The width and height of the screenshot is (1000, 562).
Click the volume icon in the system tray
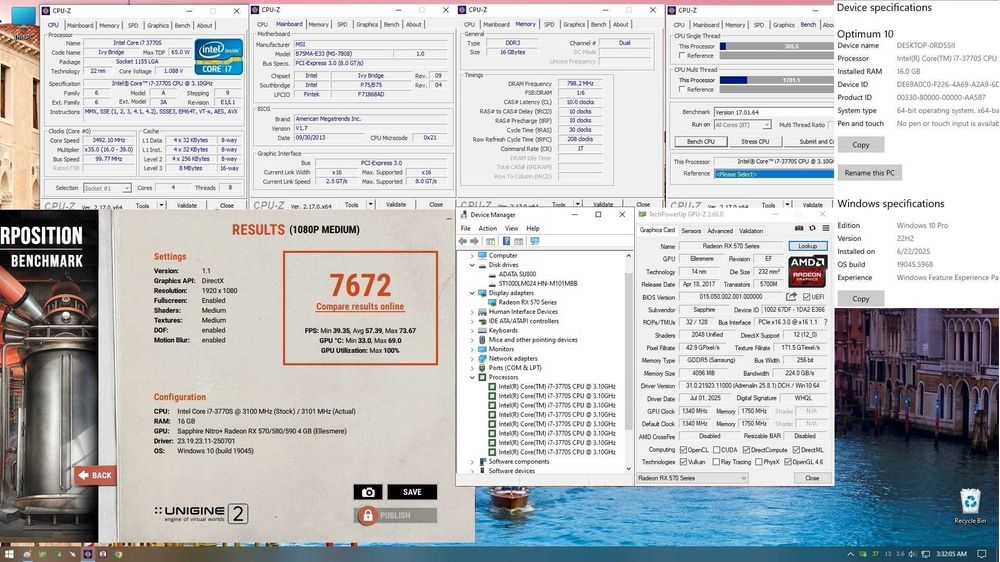tap(912, 554)
